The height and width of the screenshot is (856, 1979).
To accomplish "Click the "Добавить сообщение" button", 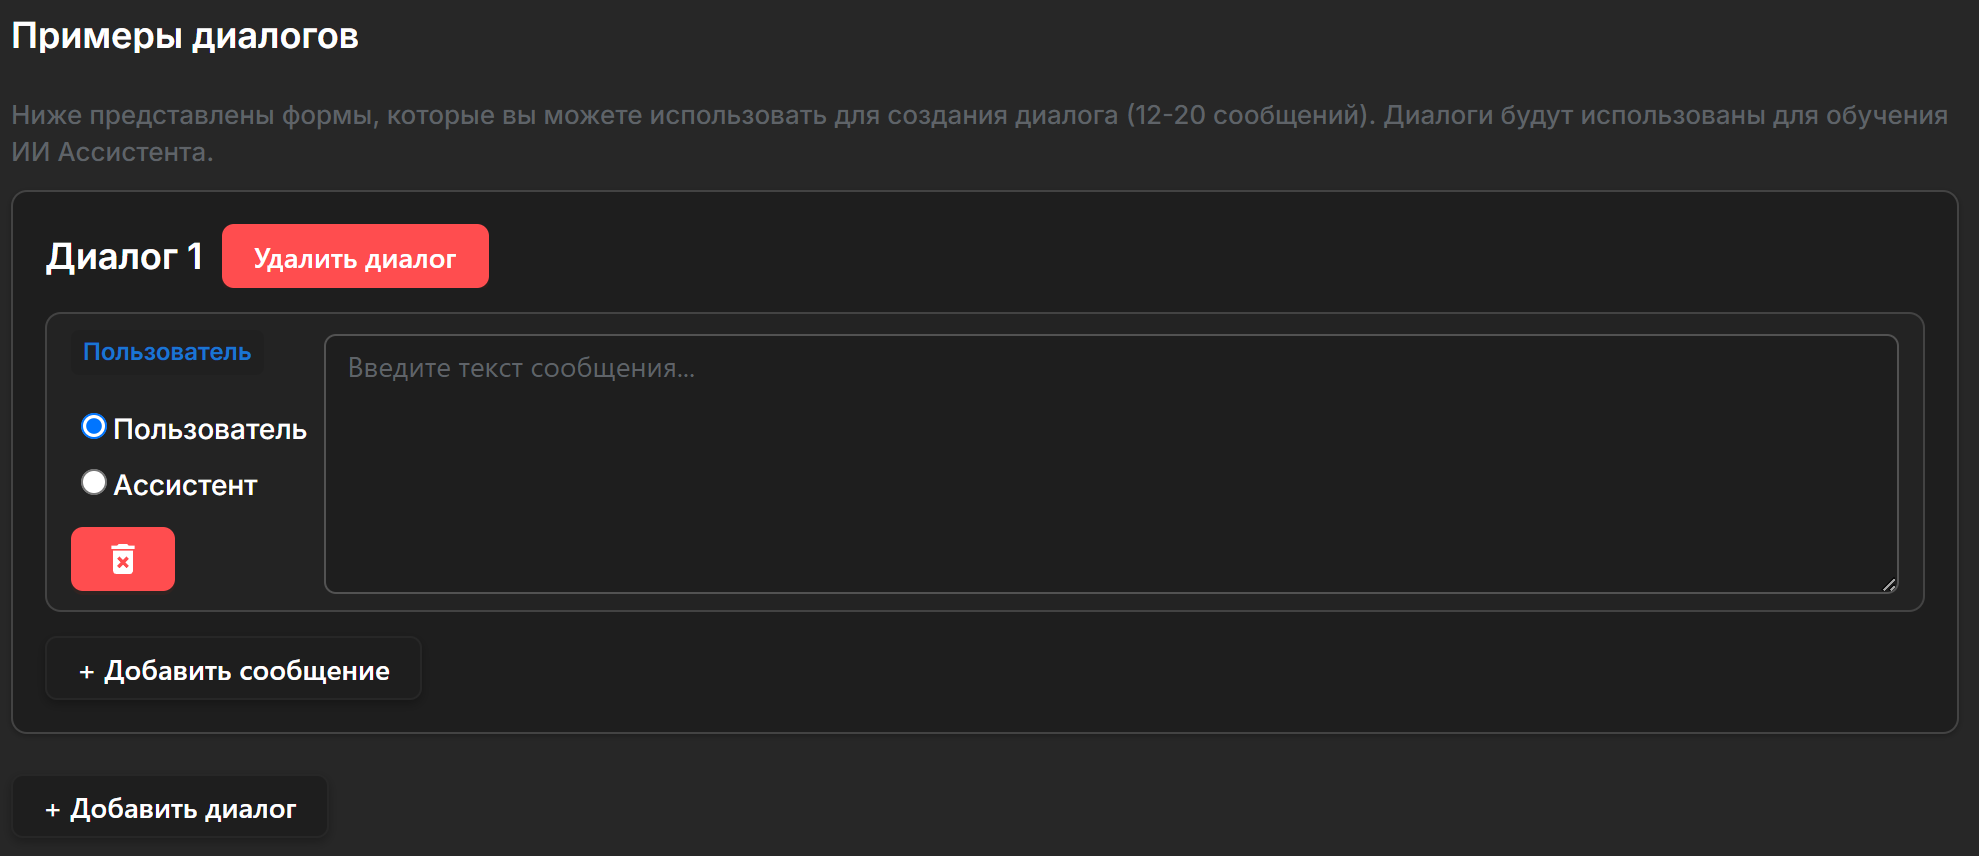I will pos(233,669).
